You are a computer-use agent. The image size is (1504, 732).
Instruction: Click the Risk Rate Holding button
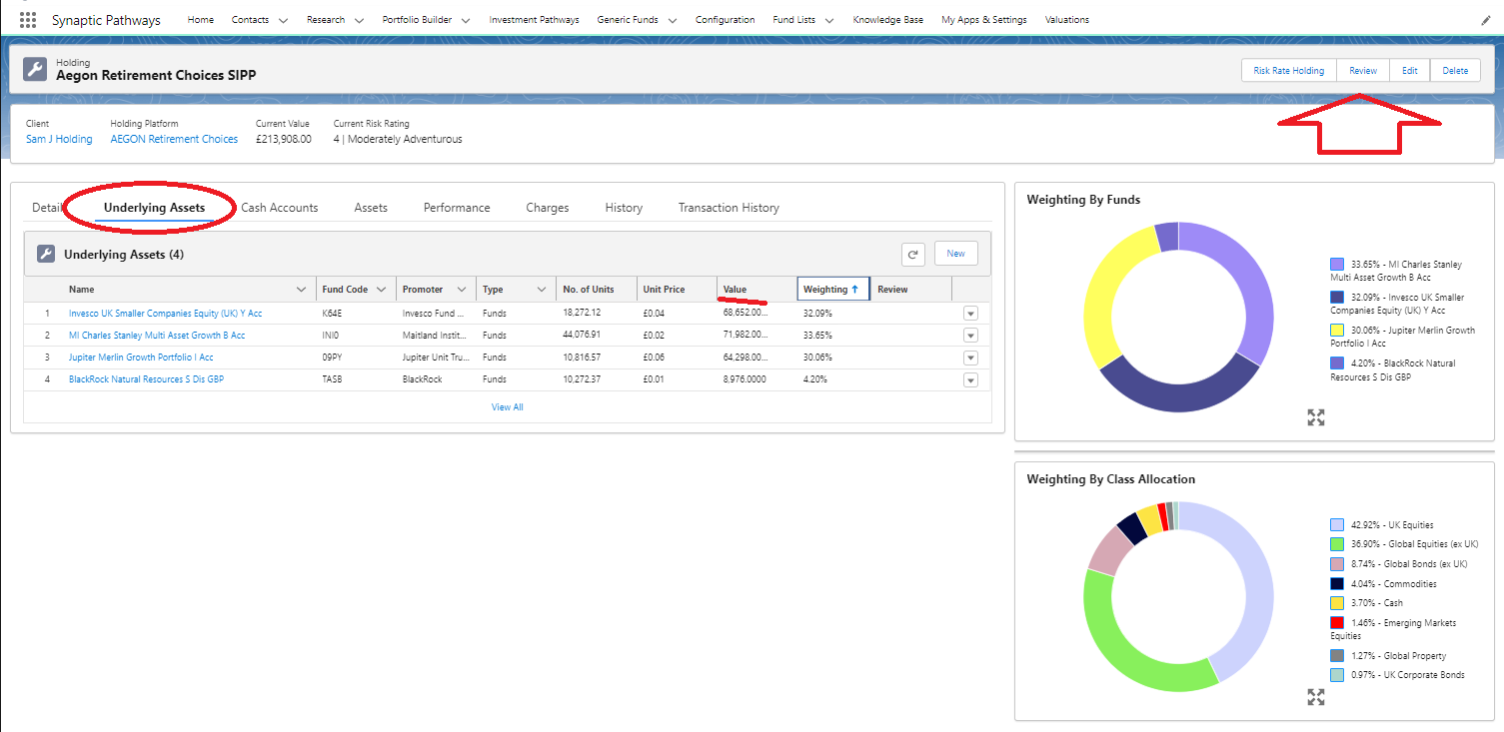point(1289,70)
